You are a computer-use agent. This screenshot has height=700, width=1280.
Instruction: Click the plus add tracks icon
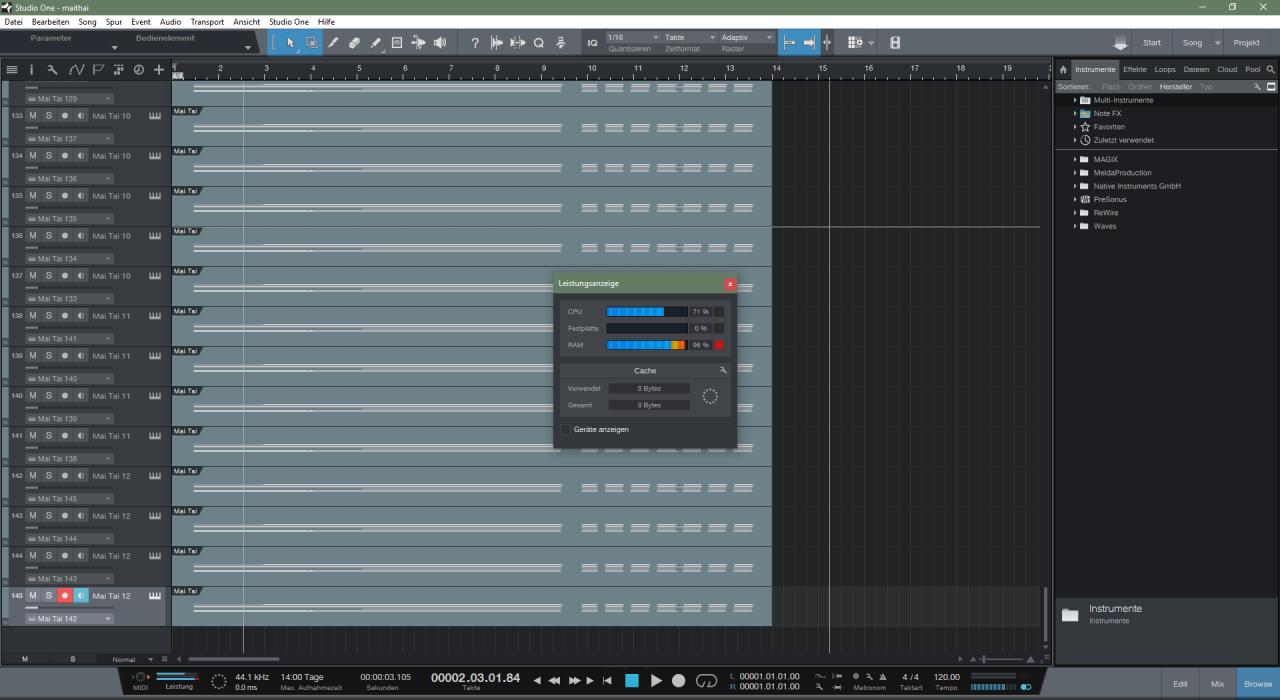click(159, 70)
